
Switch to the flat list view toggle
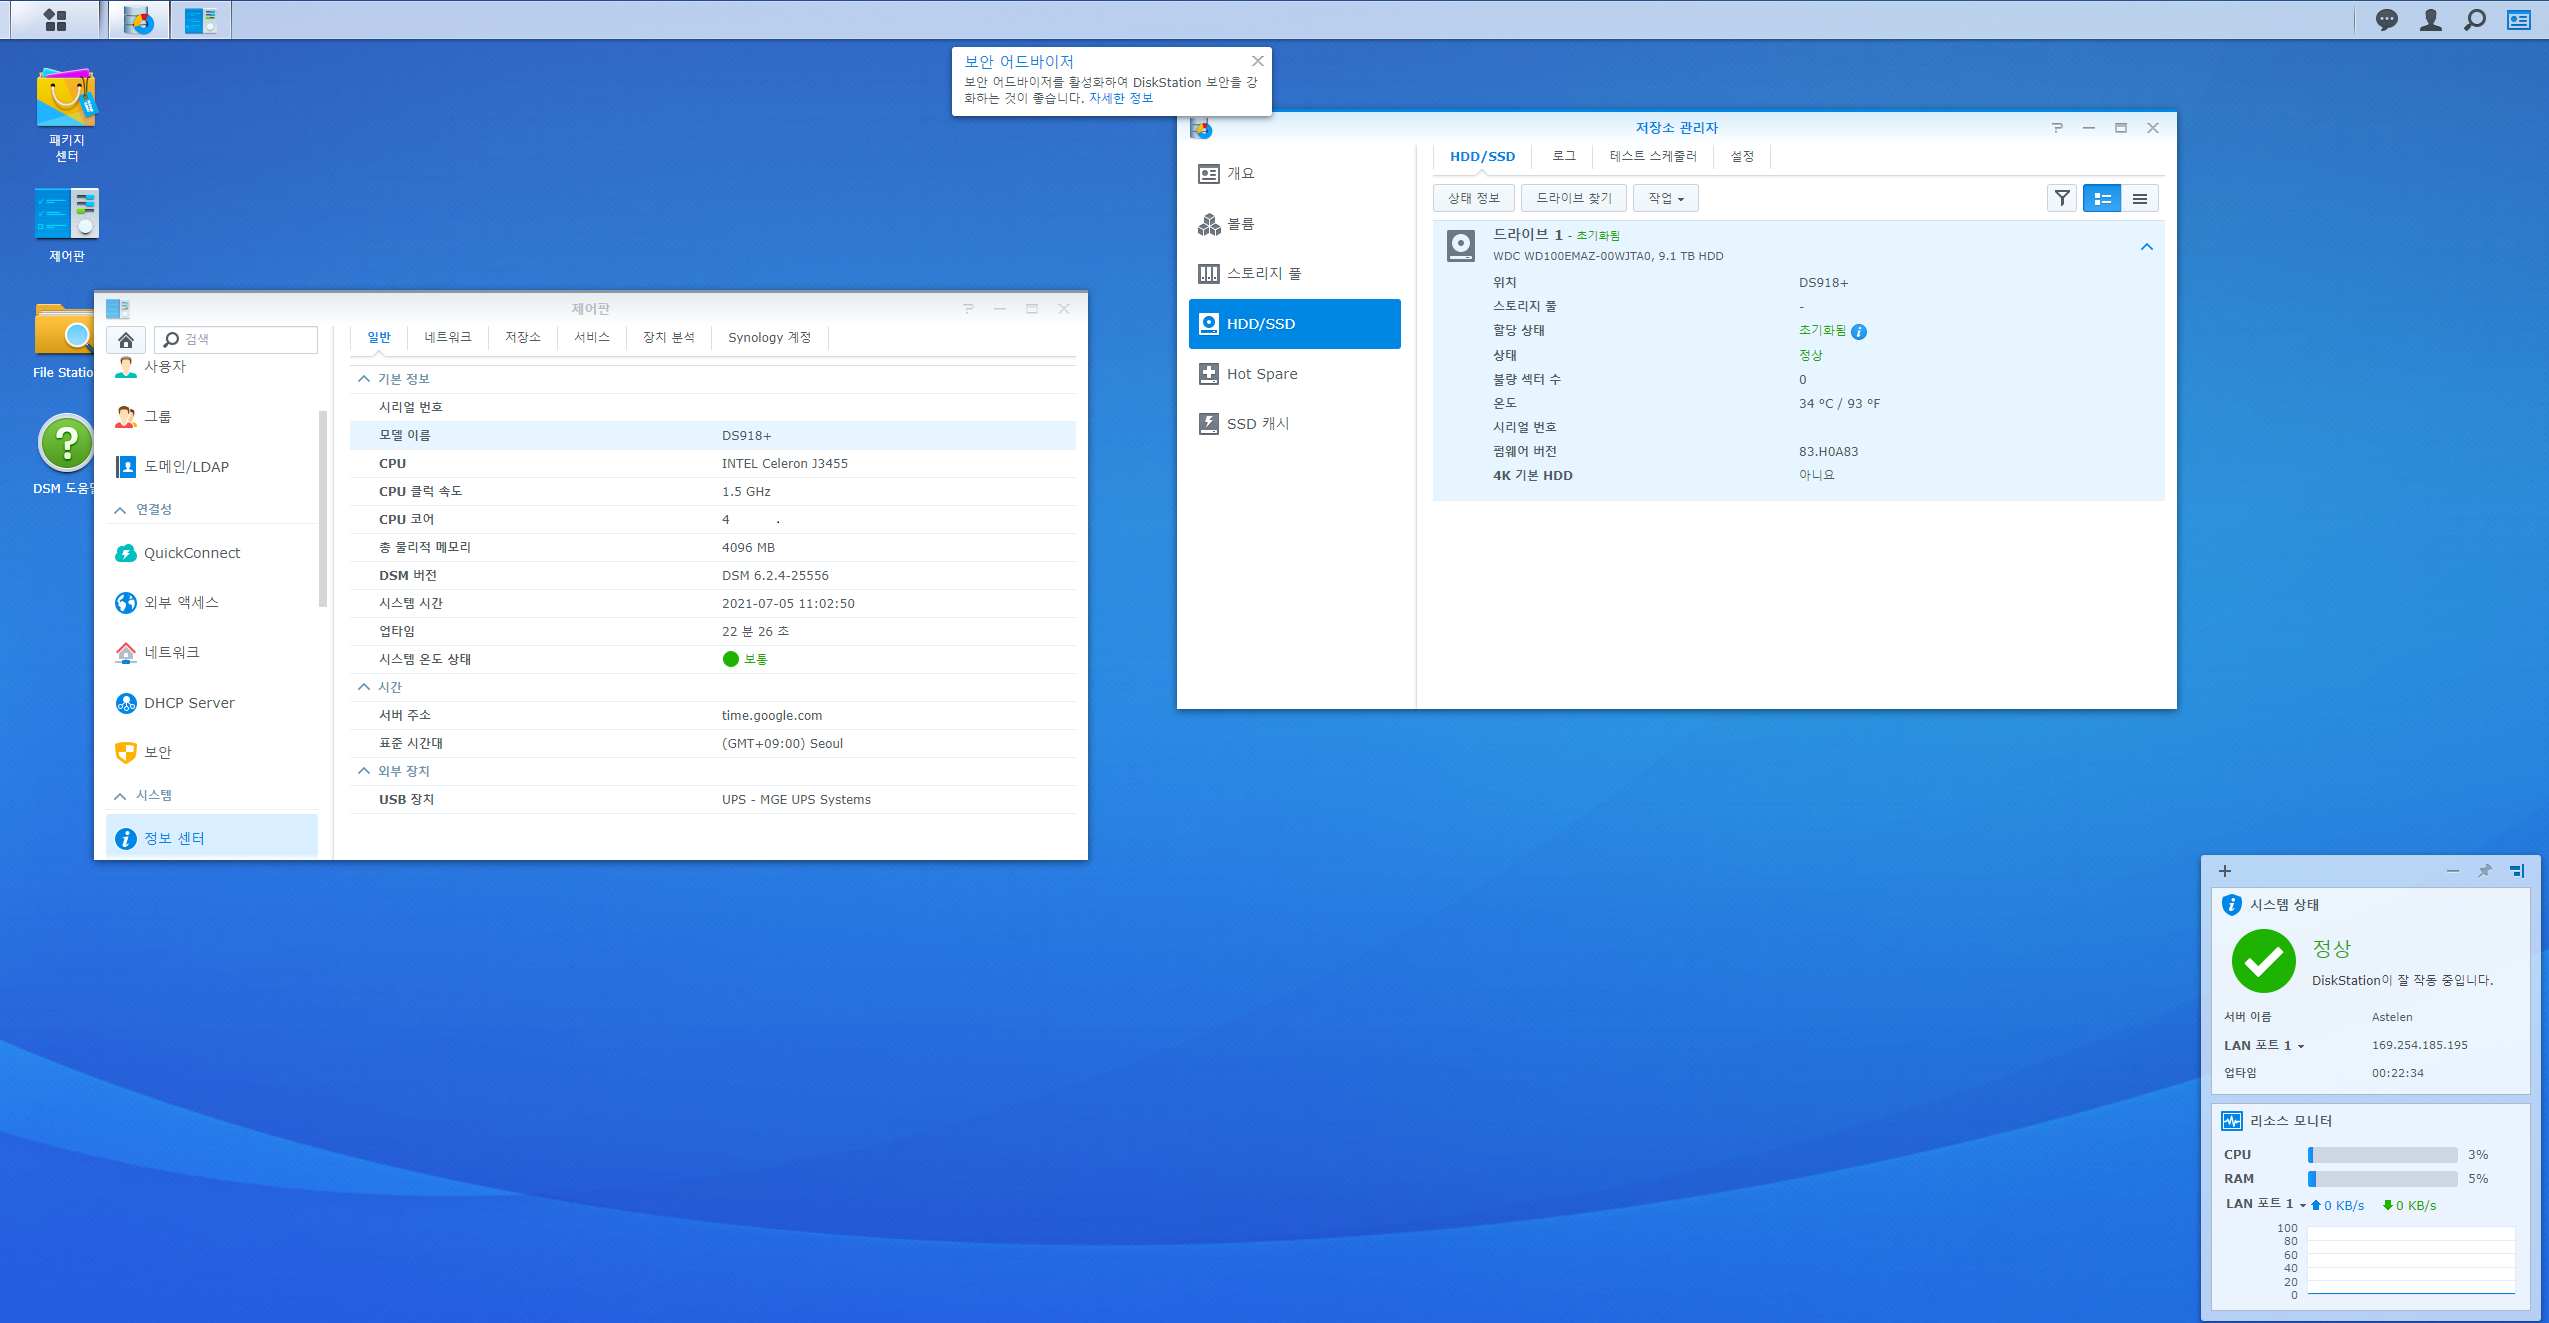pyautogui.click(x=2139, y=198)
